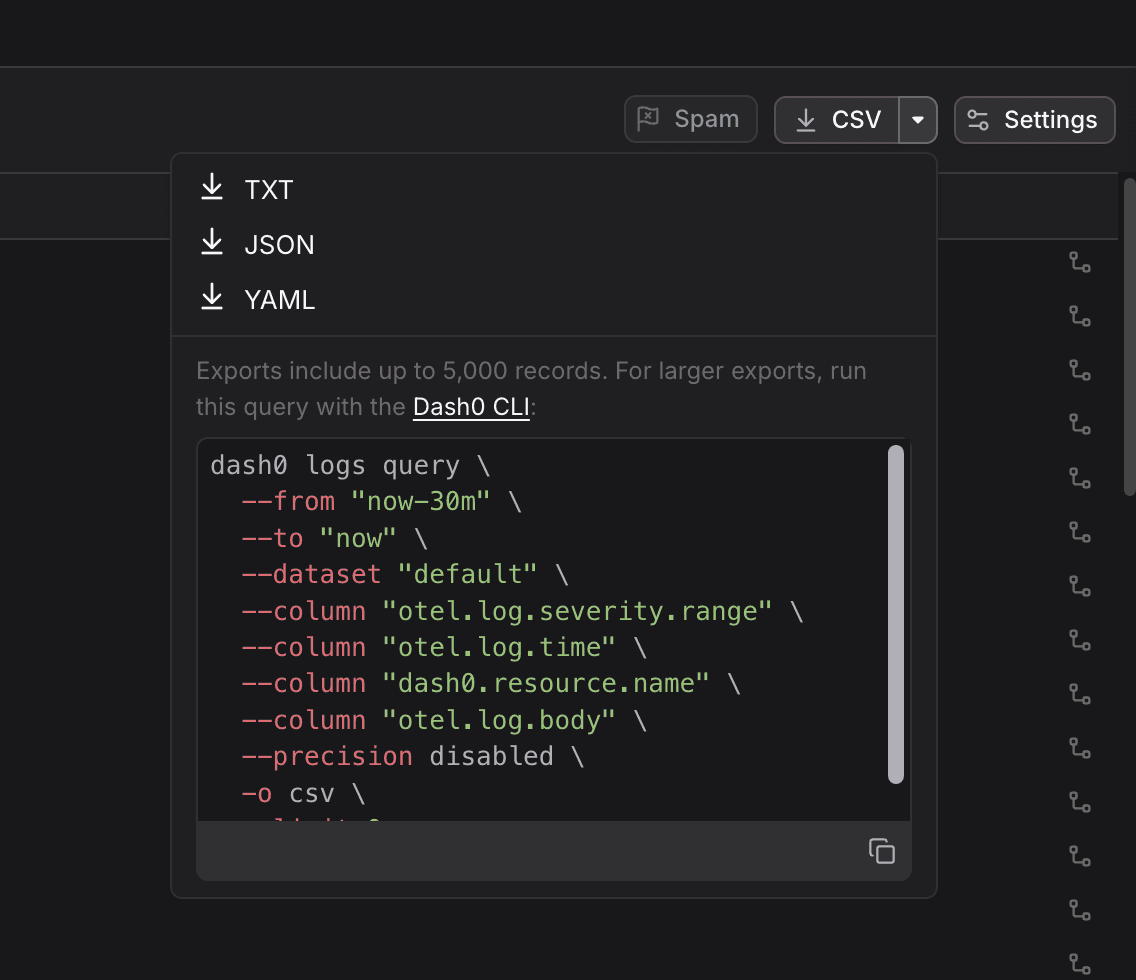Click the JSON download icon
The width and height of the screenshot is (1136, 980).
coord(212,242)
